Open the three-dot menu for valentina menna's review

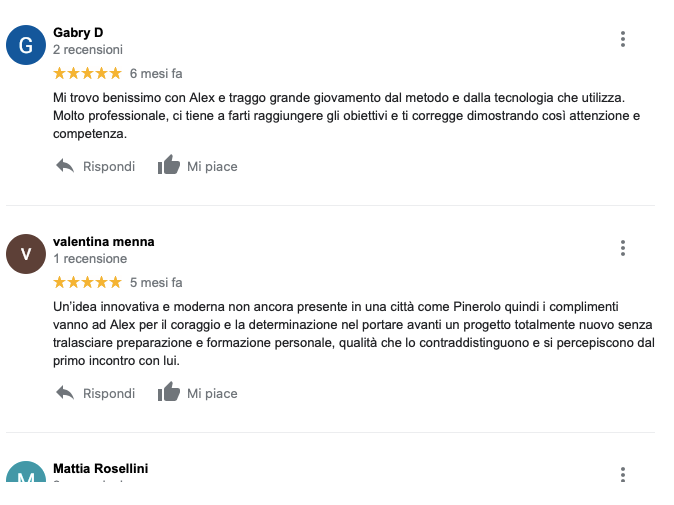(x=622, y=248)
